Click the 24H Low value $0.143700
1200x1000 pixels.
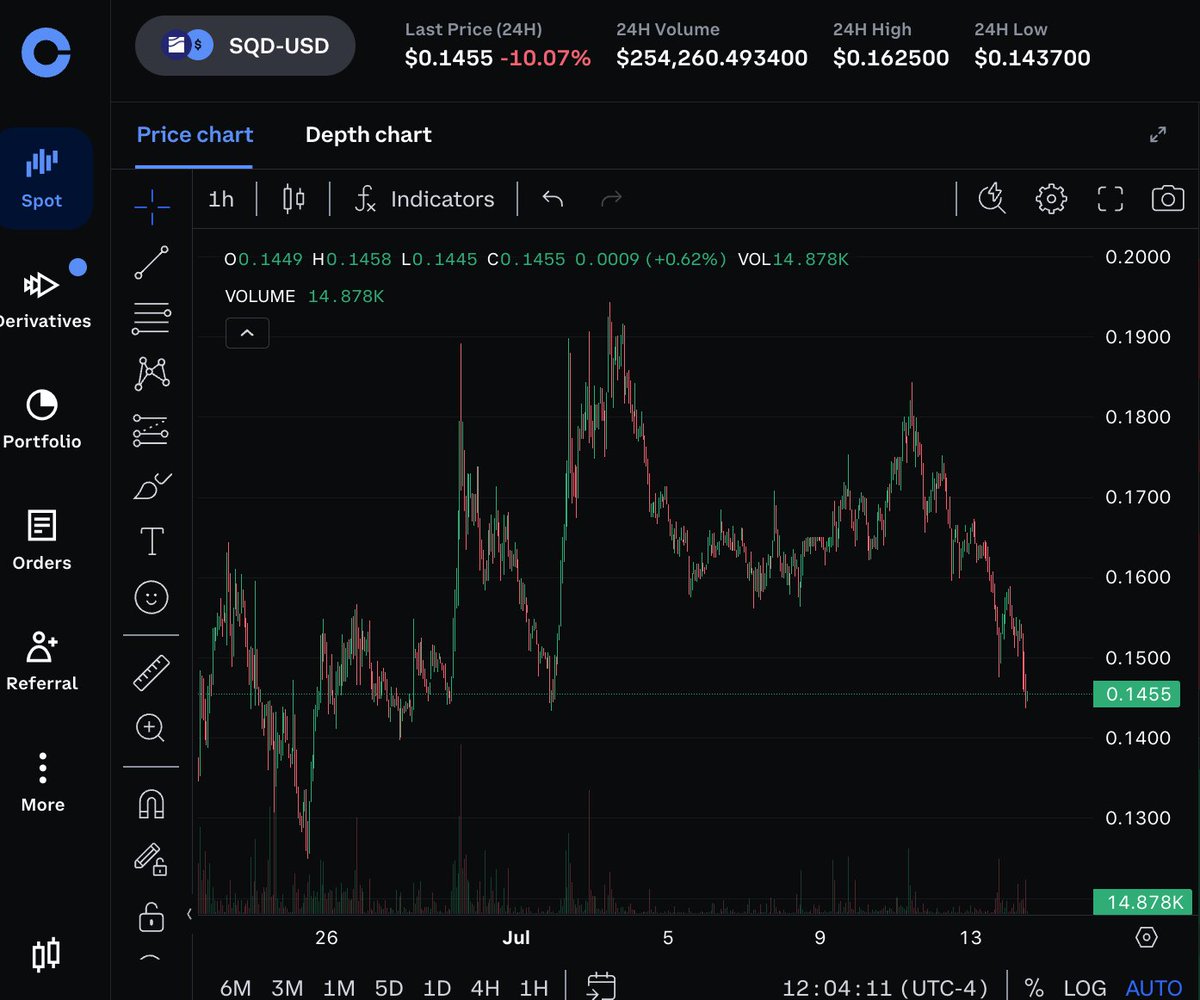[1033, 58]
